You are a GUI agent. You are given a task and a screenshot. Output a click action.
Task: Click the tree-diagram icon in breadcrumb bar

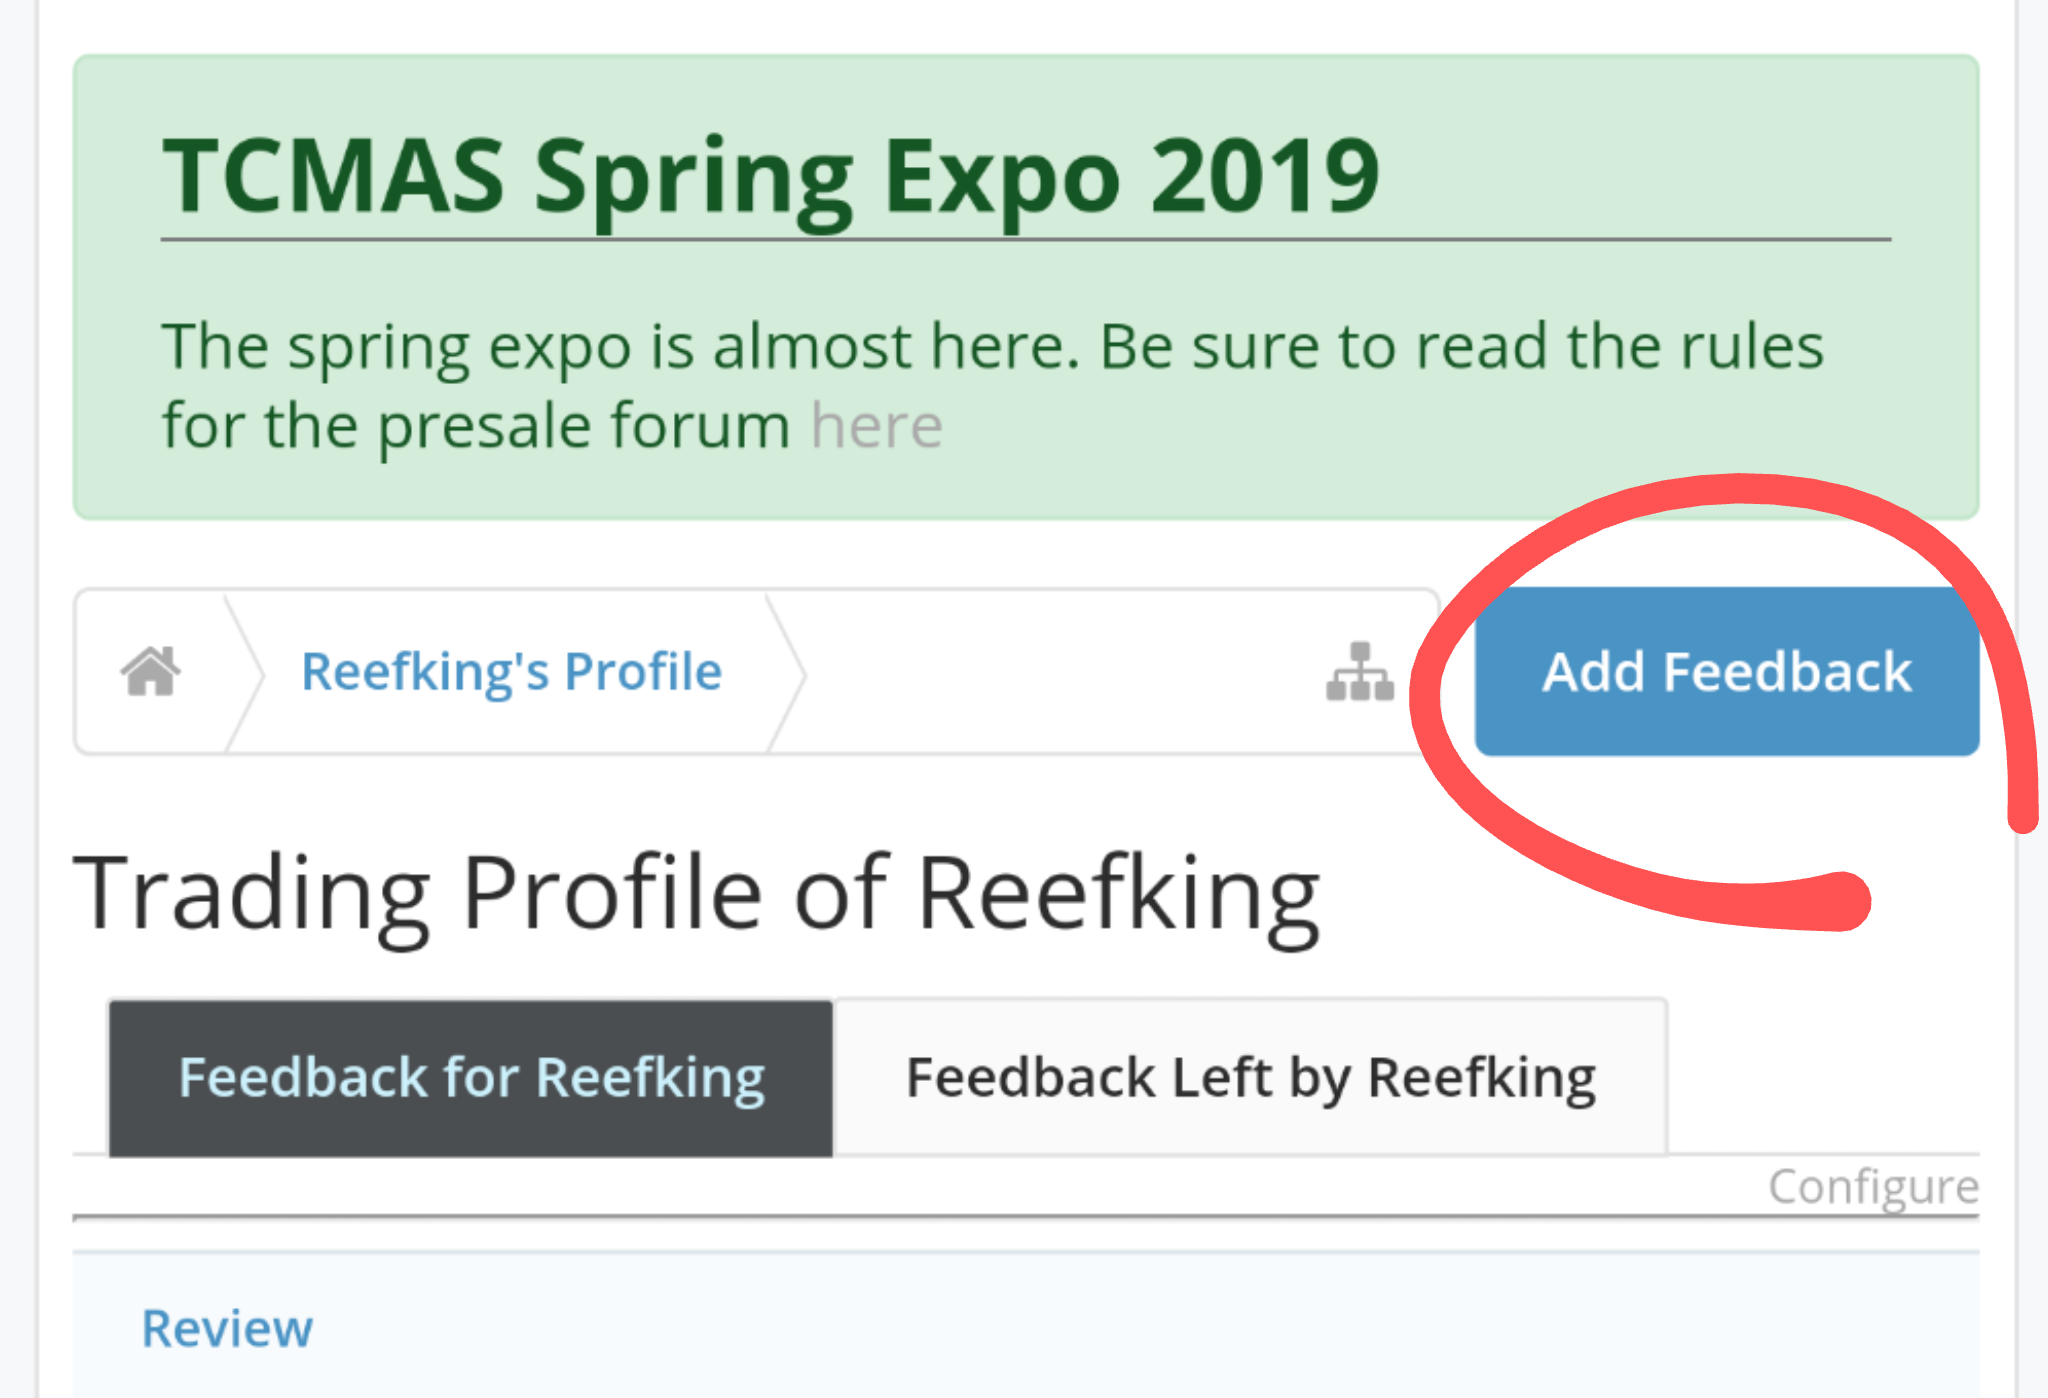[x=1360, y=671]
